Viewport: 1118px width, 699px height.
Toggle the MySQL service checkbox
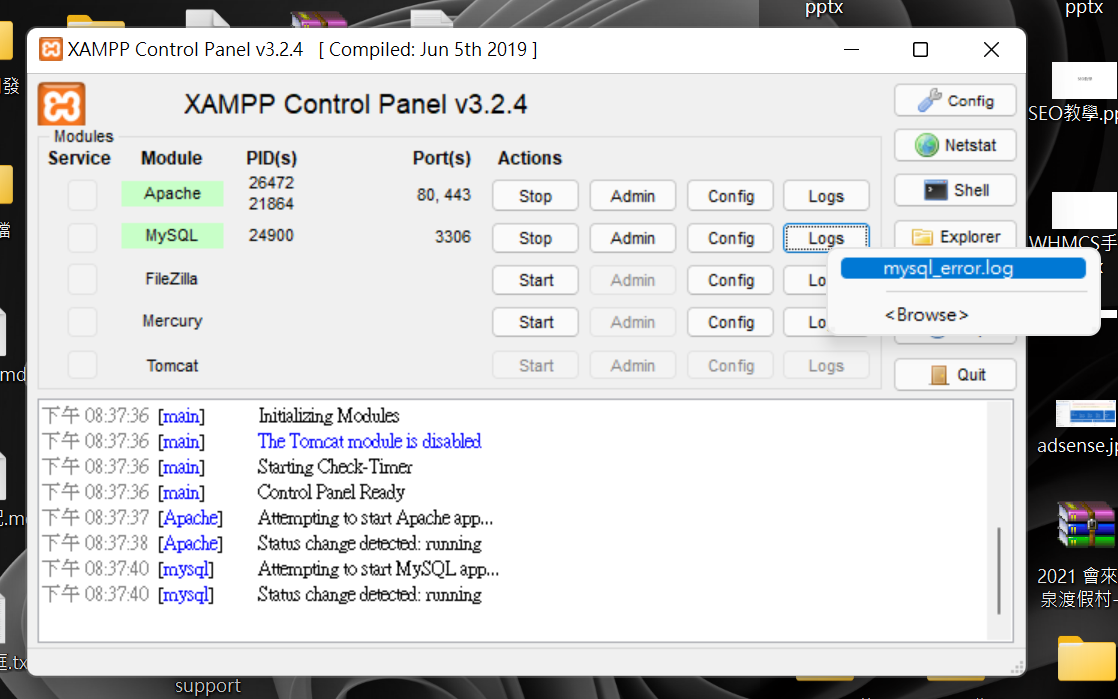pyautogui.click(x=82, y=238)
